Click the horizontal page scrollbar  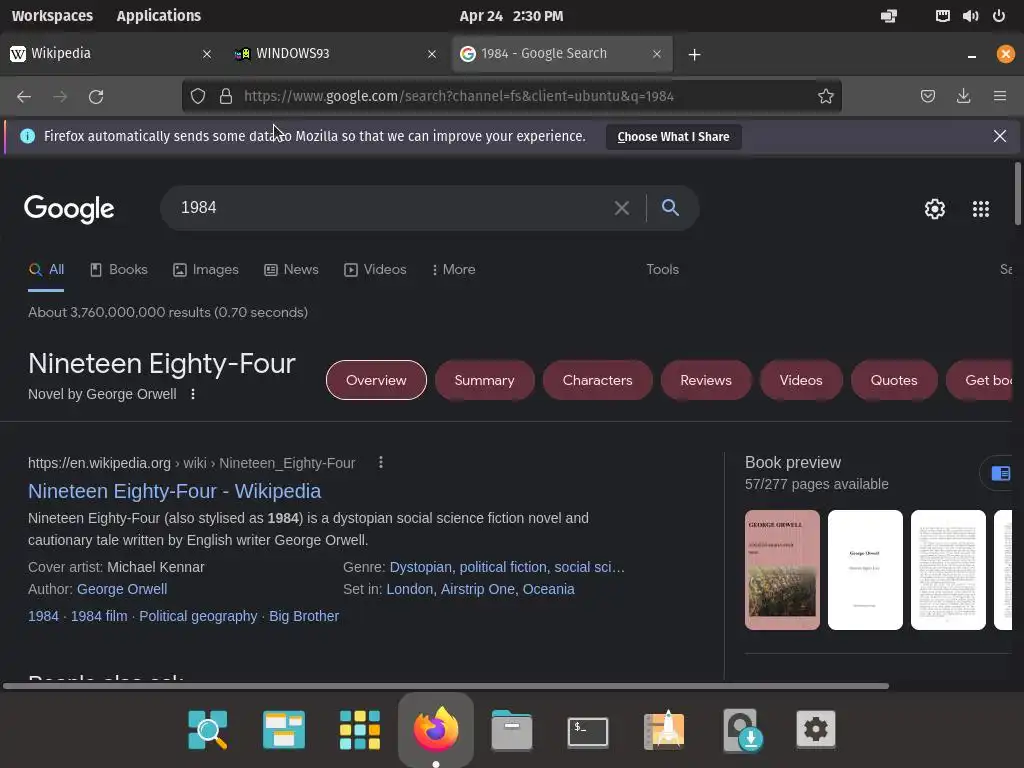tap(446, 686)
